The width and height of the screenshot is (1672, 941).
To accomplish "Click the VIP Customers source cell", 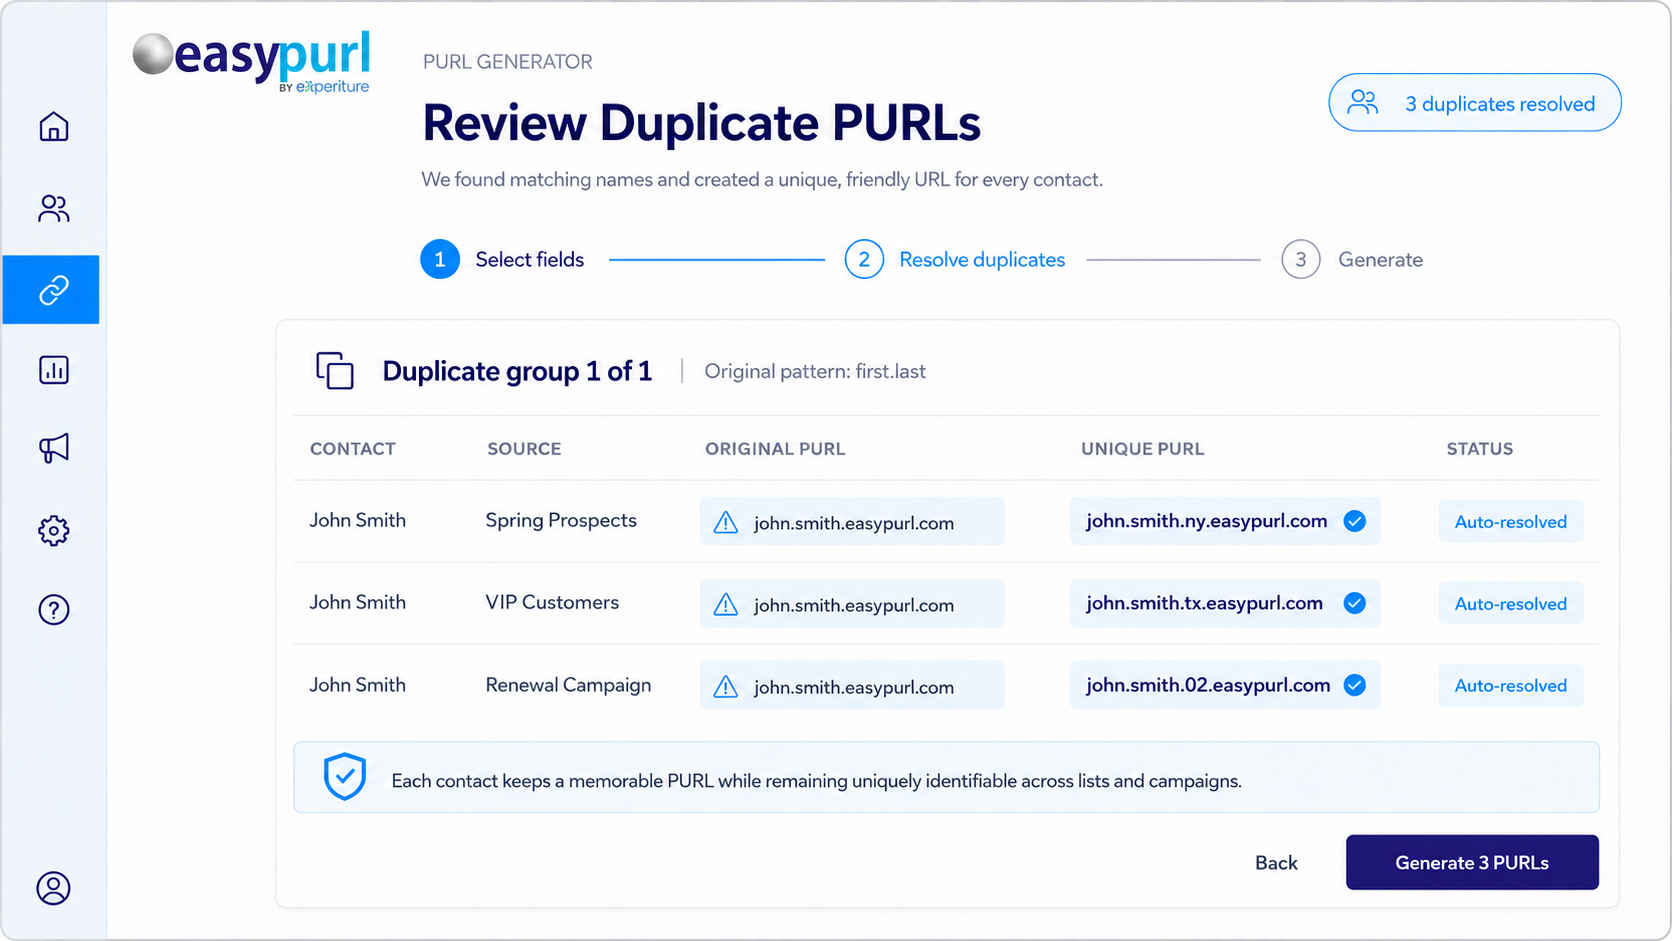I will [x=552, y=602].
